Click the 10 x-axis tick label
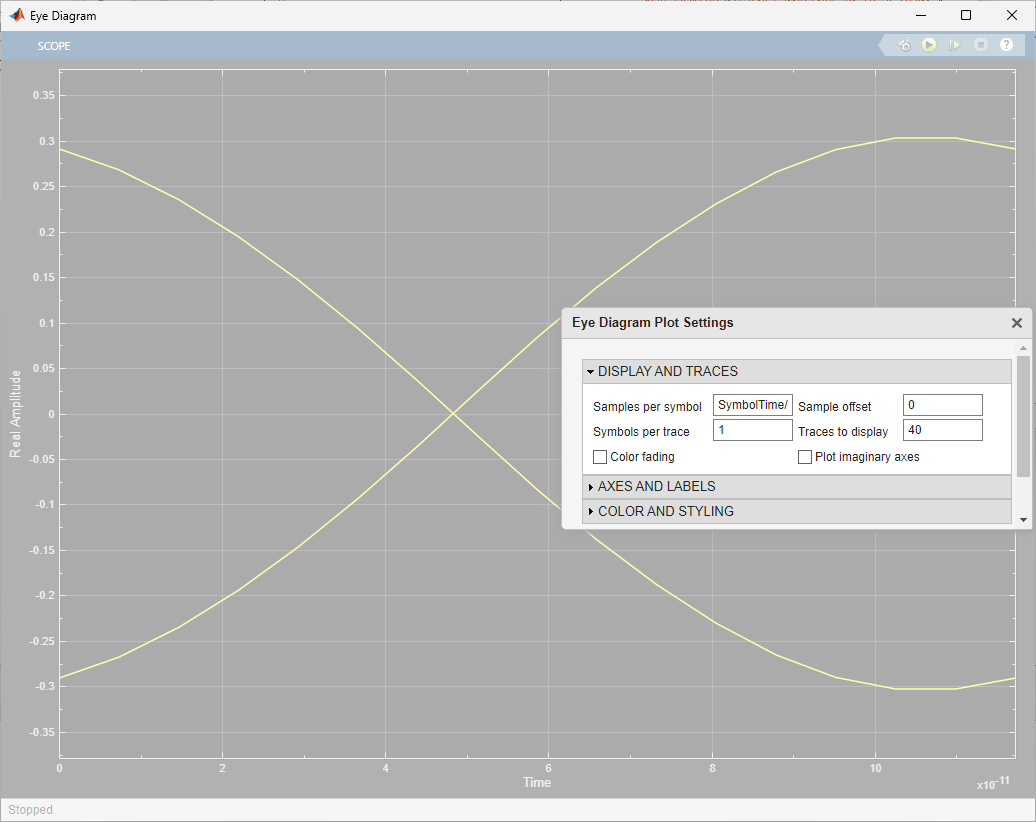This screenshot has width=1036, height=822. [875, 768]
